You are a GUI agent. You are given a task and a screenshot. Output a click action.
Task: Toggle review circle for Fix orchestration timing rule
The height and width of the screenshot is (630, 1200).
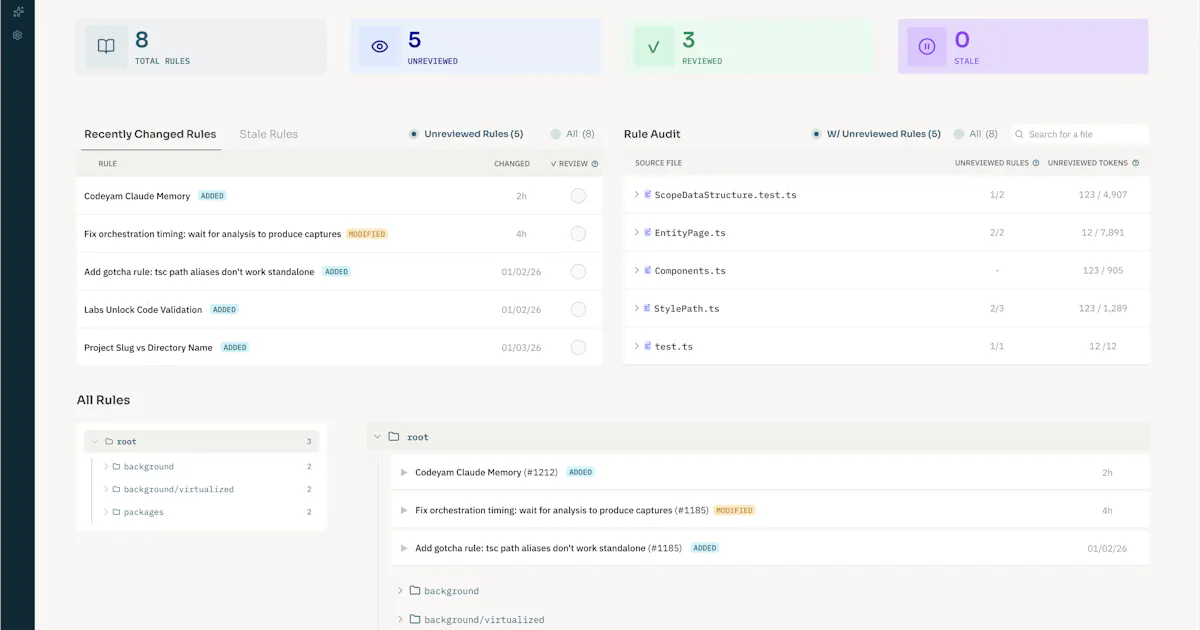pyautogui.click(x=578, y=234)
